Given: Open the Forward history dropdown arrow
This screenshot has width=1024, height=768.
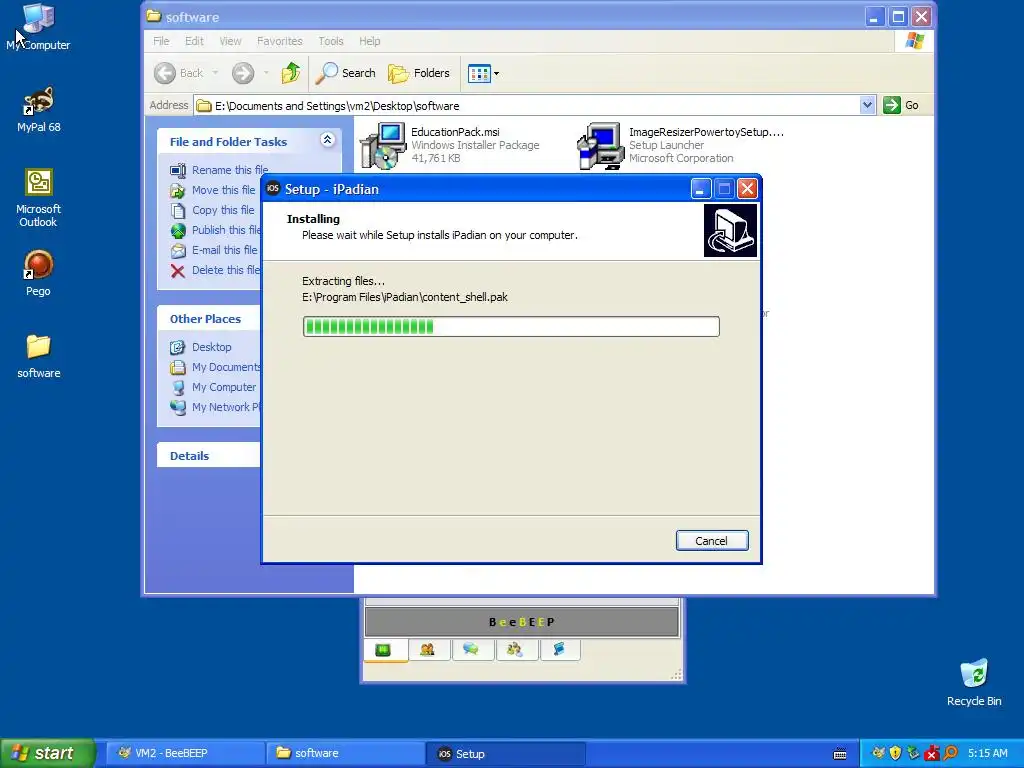Looking at the screenshot, I should [x=266, y=73].
